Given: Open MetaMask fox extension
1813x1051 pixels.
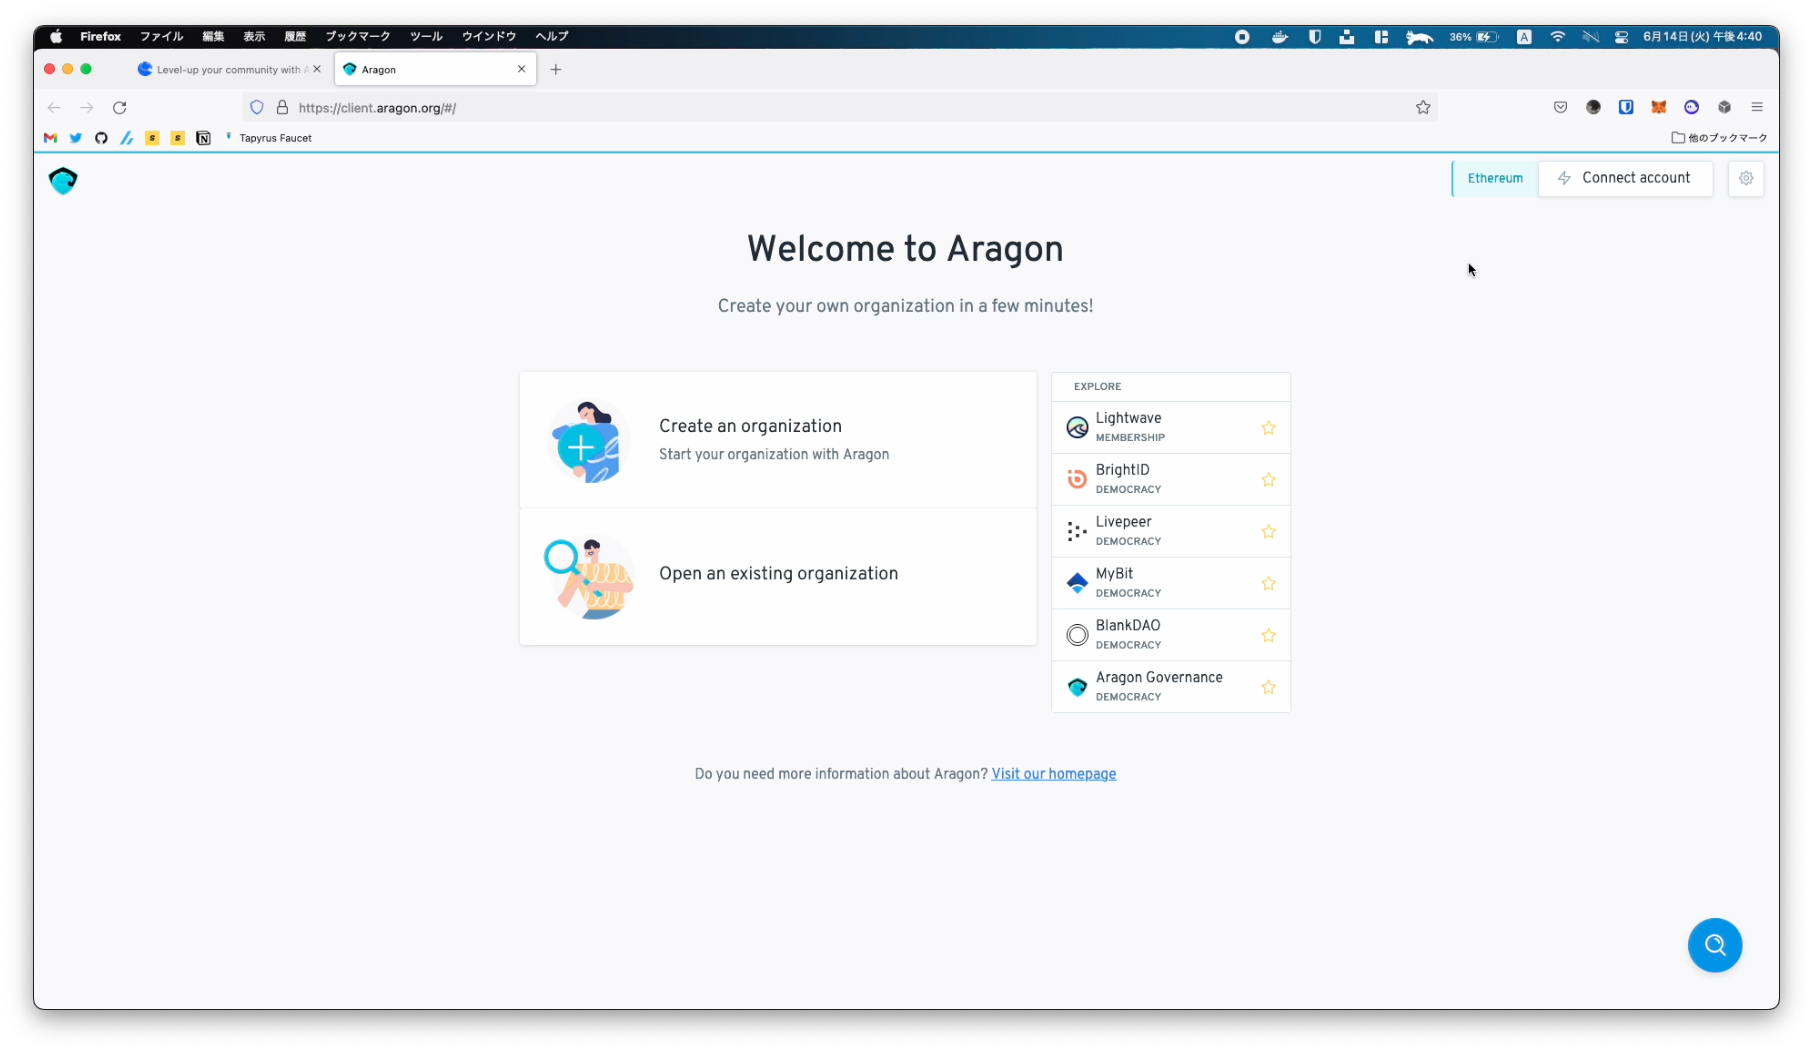Looking at the screenshot, I should click(x=1658, y=107).
